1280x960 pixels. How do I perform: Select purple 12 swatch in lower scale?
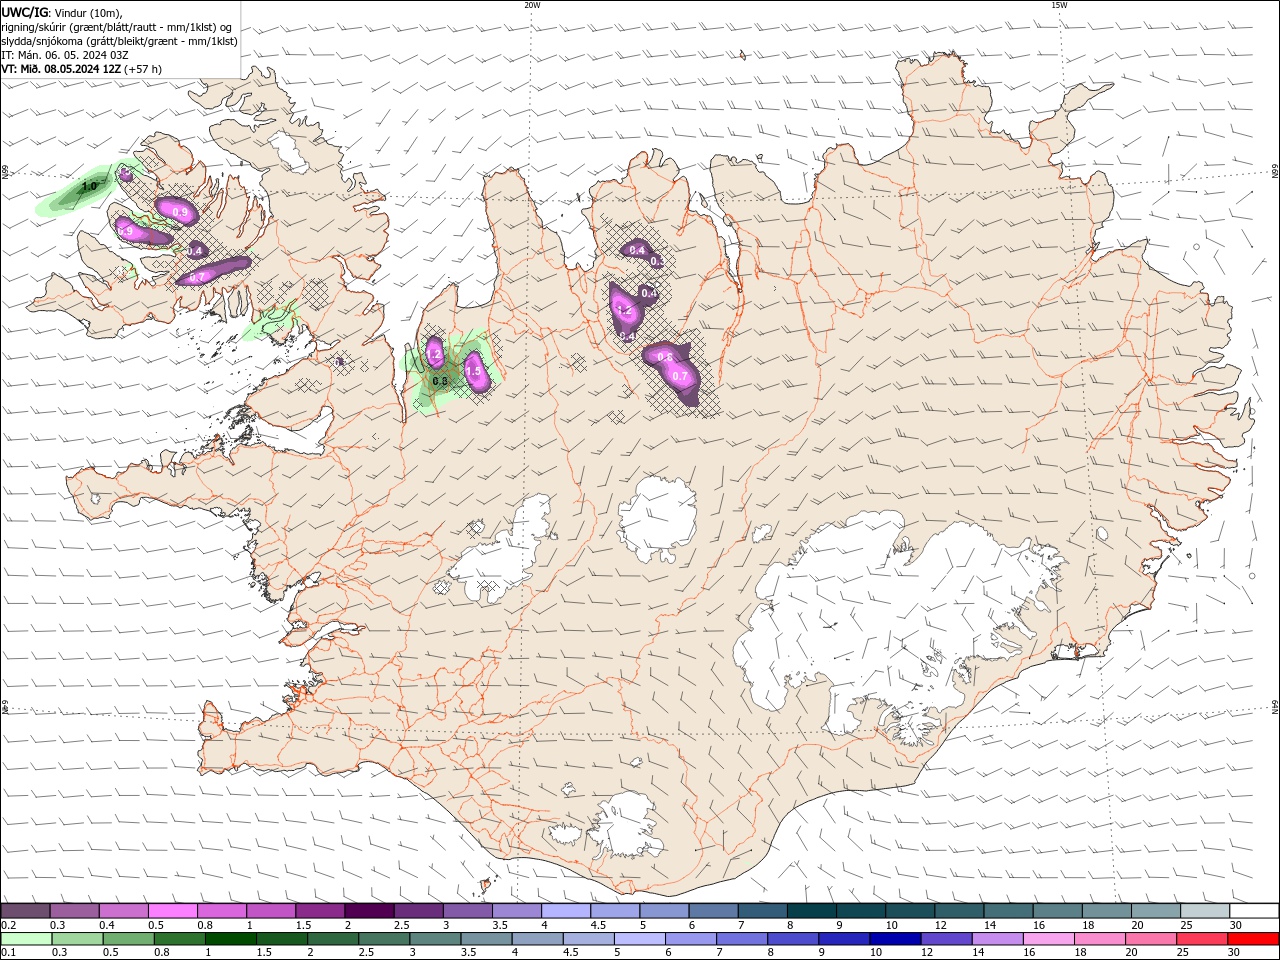(945, 938)
